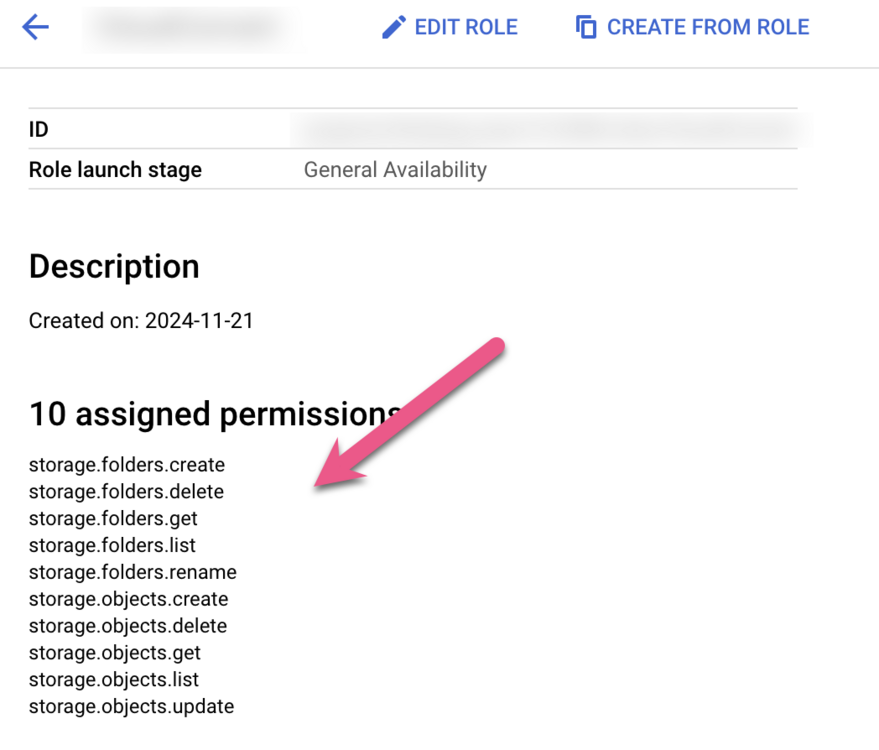Screen dimensions: 879x750
Task: Select the storage.objects.delete permission
Action: point(128,627)
